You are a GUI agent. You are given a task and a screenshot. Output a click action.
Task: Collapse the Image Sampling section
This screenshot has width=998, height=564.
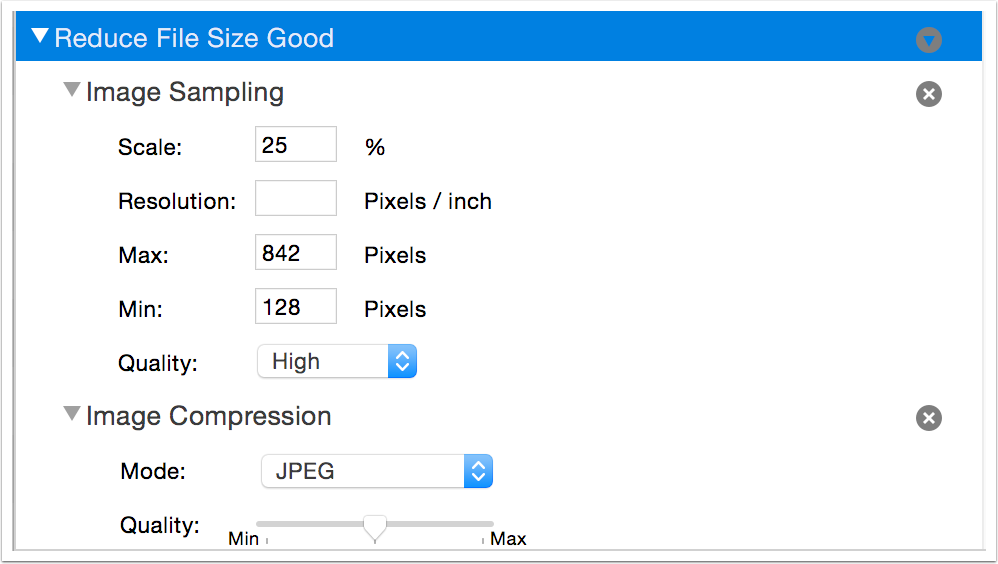[71, 91]
